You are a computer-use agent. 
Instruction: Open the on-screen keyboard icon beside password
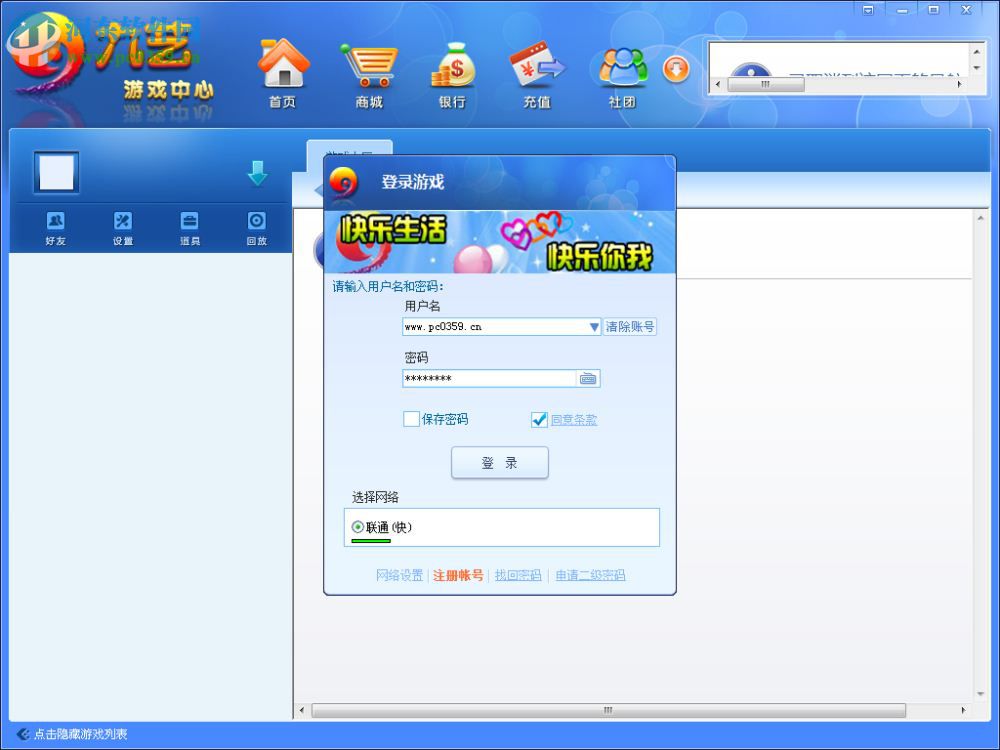tap(588, 378)
